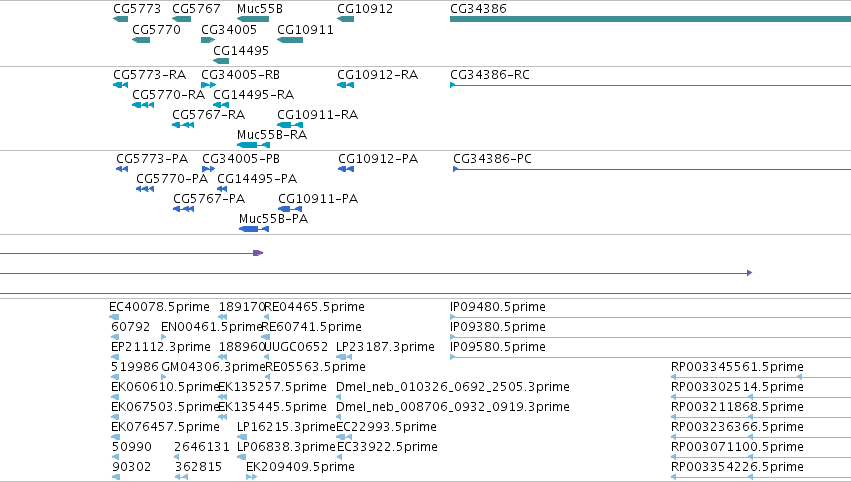The width and height of the screenshot is (851, 482).
Task: Select the CG10911 gene label
Action: click(x=305, y=29)
